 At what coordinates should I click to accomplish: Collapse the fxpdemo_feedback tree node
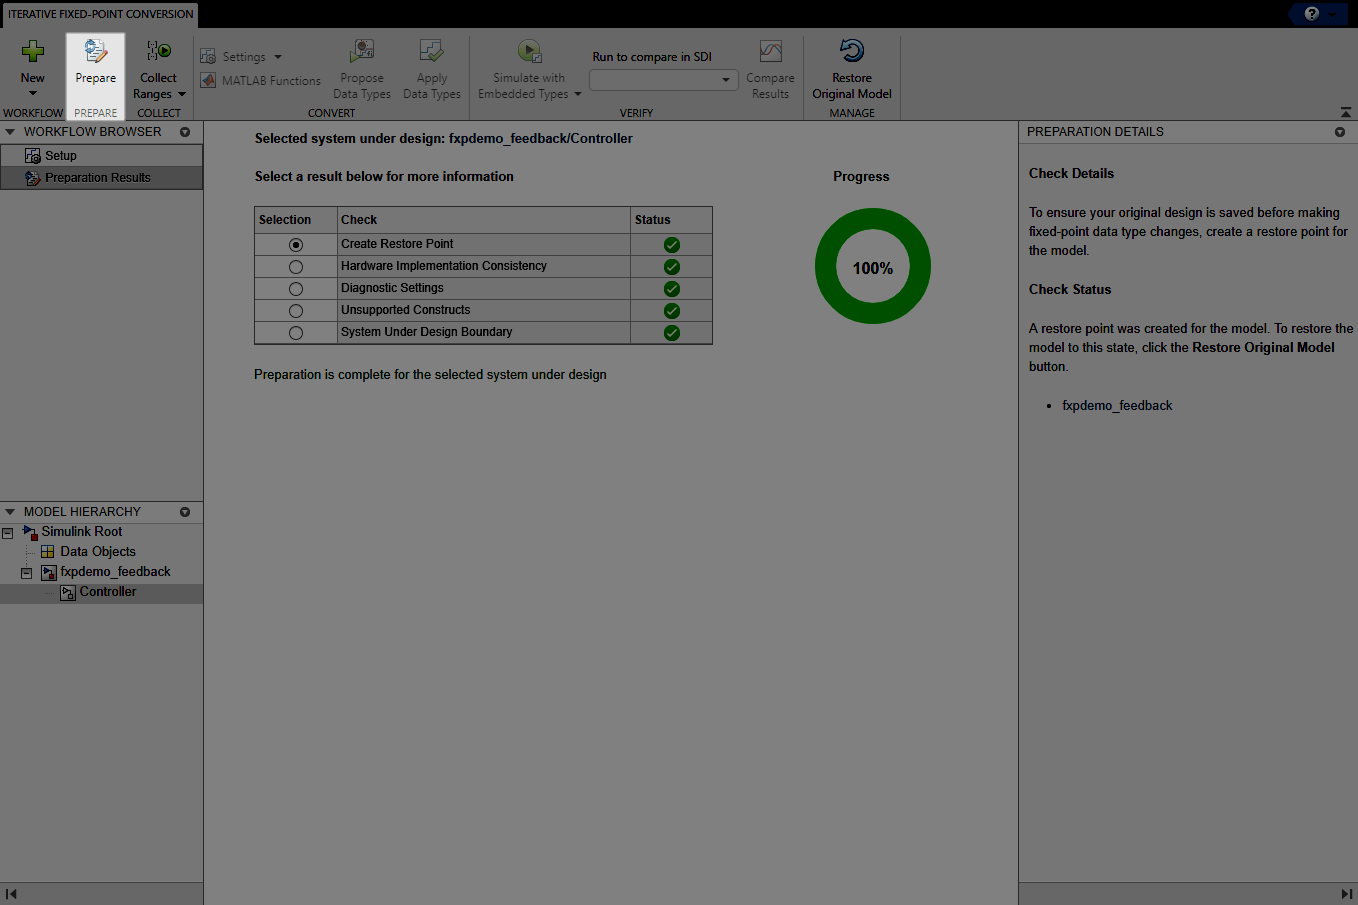click(x=26, y=571)
